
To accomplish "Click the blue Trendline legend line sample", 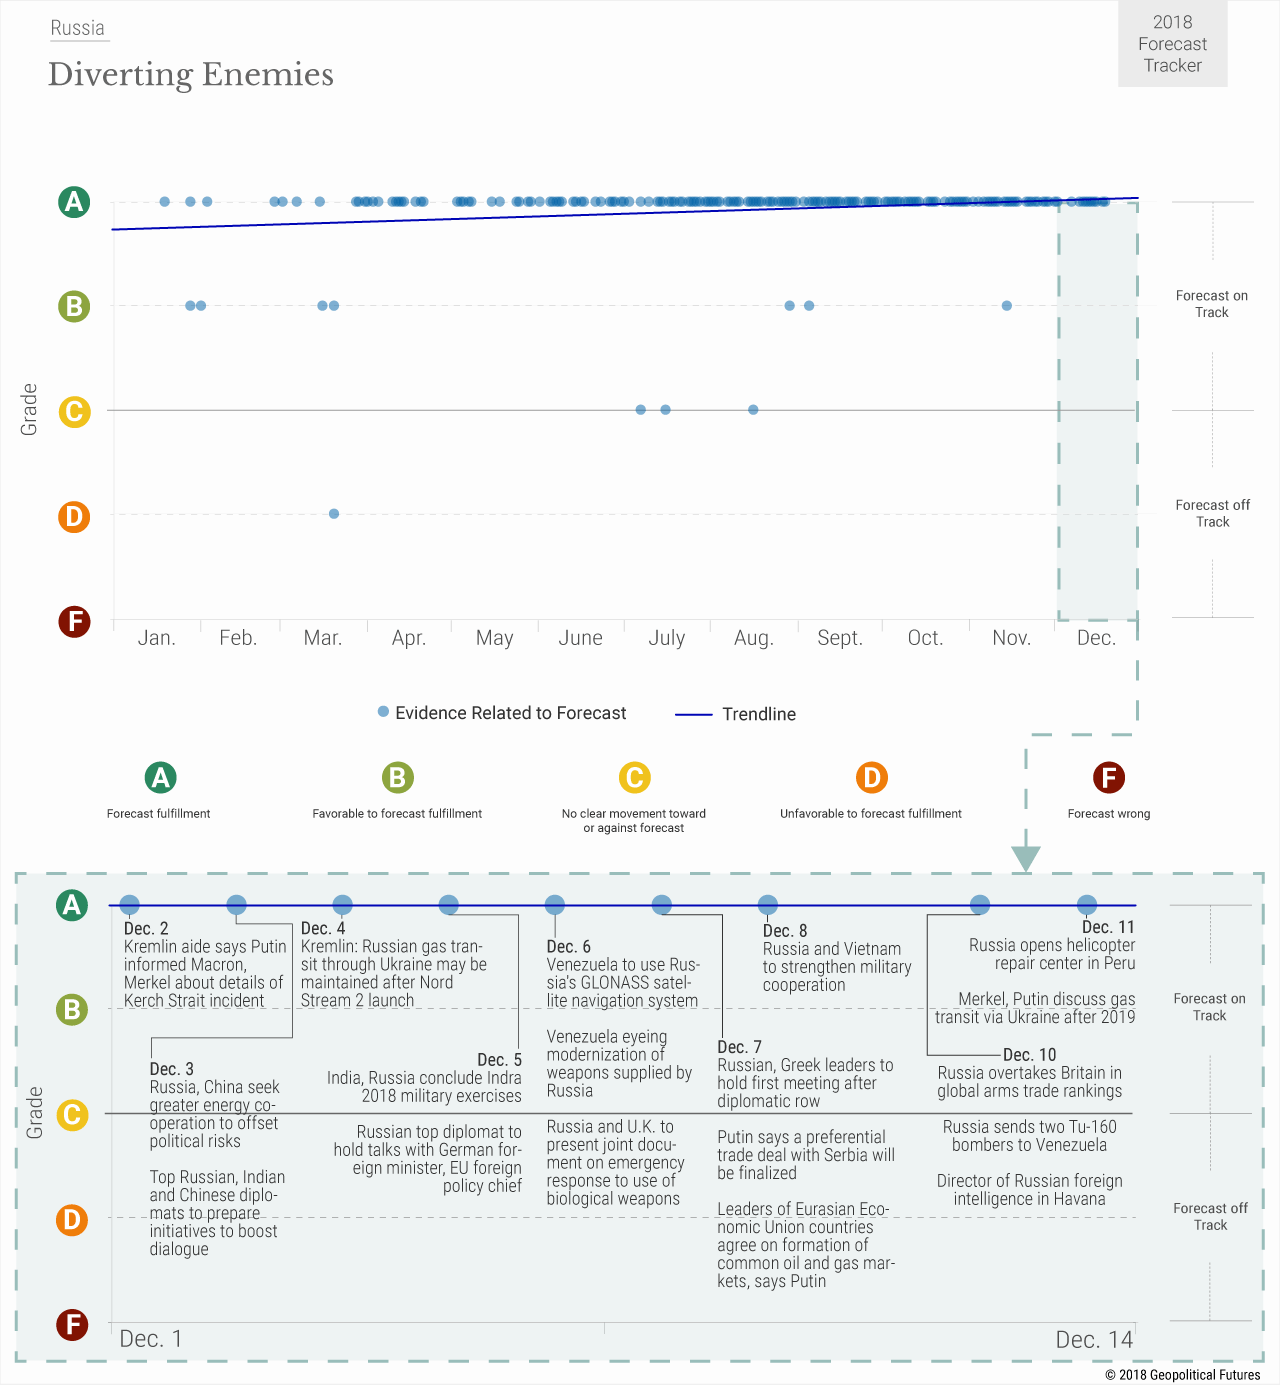I will (693, 714).
